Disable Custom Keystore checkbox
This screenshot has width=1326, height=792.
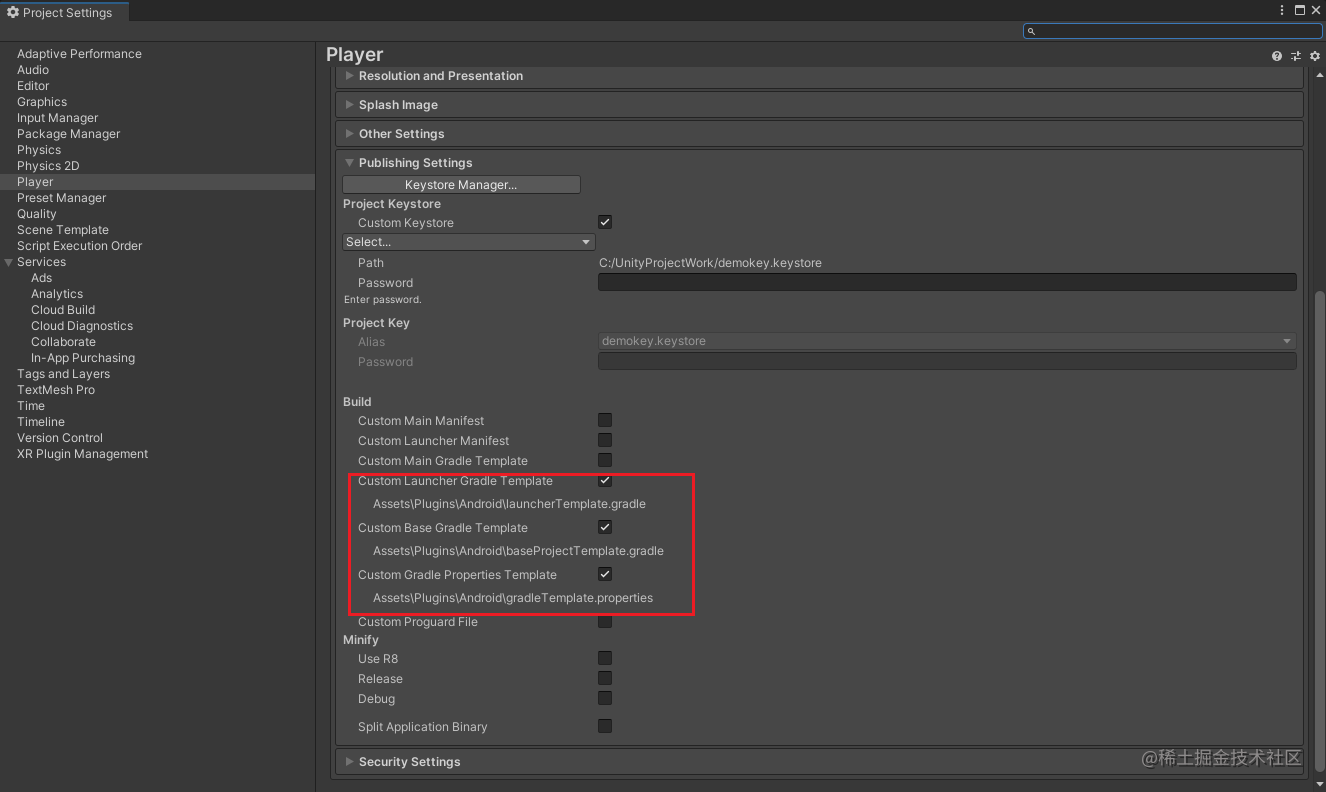pos(605,222)
